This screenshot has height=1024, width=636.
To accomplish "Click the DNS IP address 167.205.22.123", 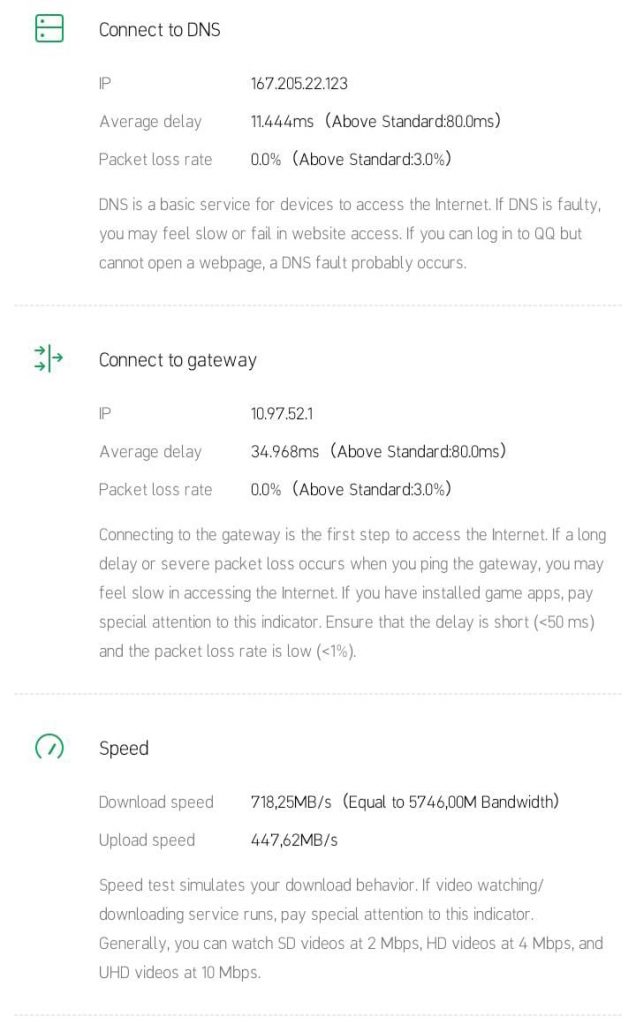I will (x=299, y=84).
